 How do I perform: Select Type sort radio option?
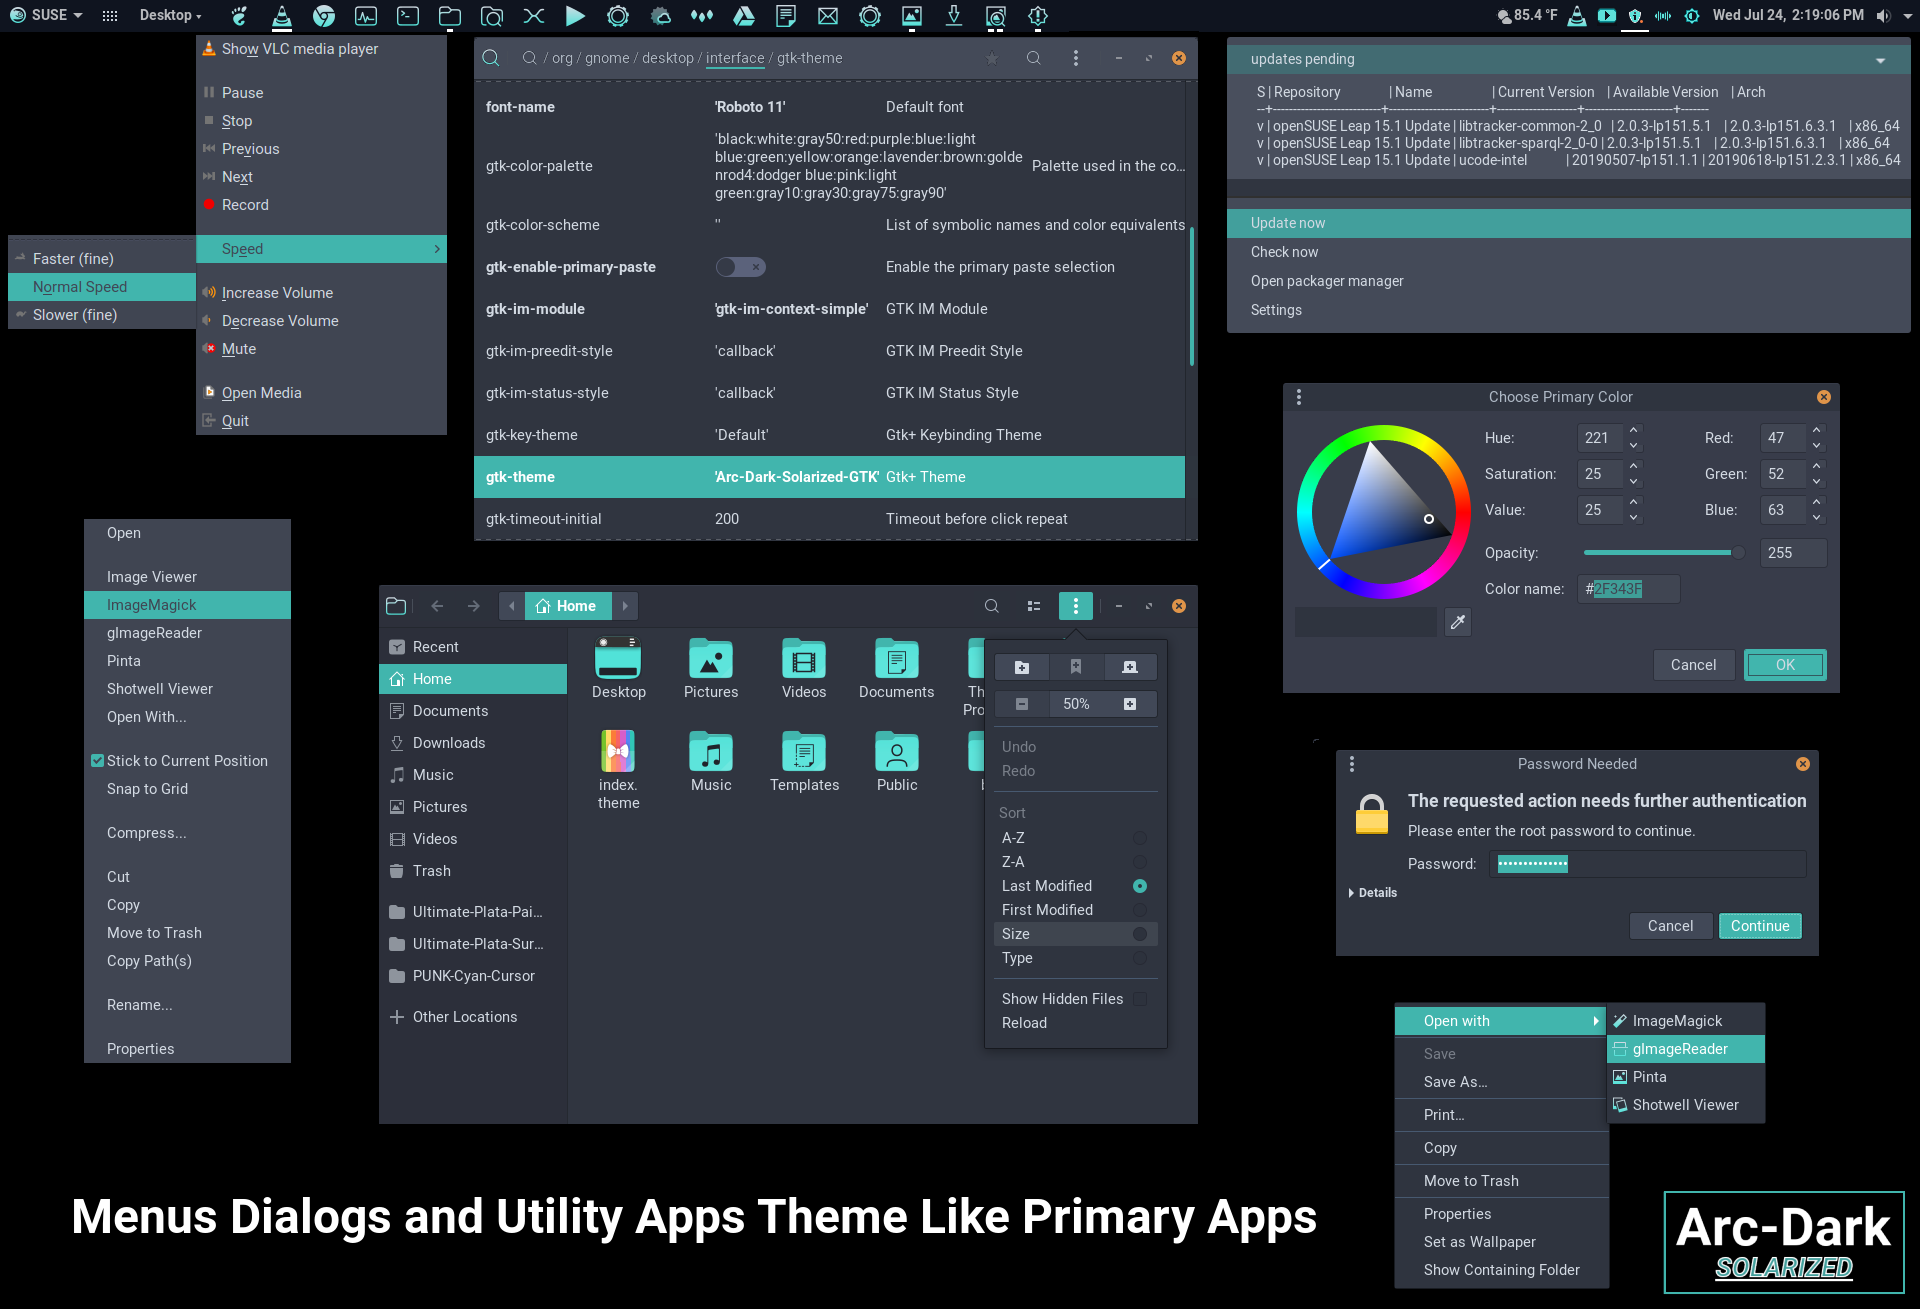[x=1140, y=958]
